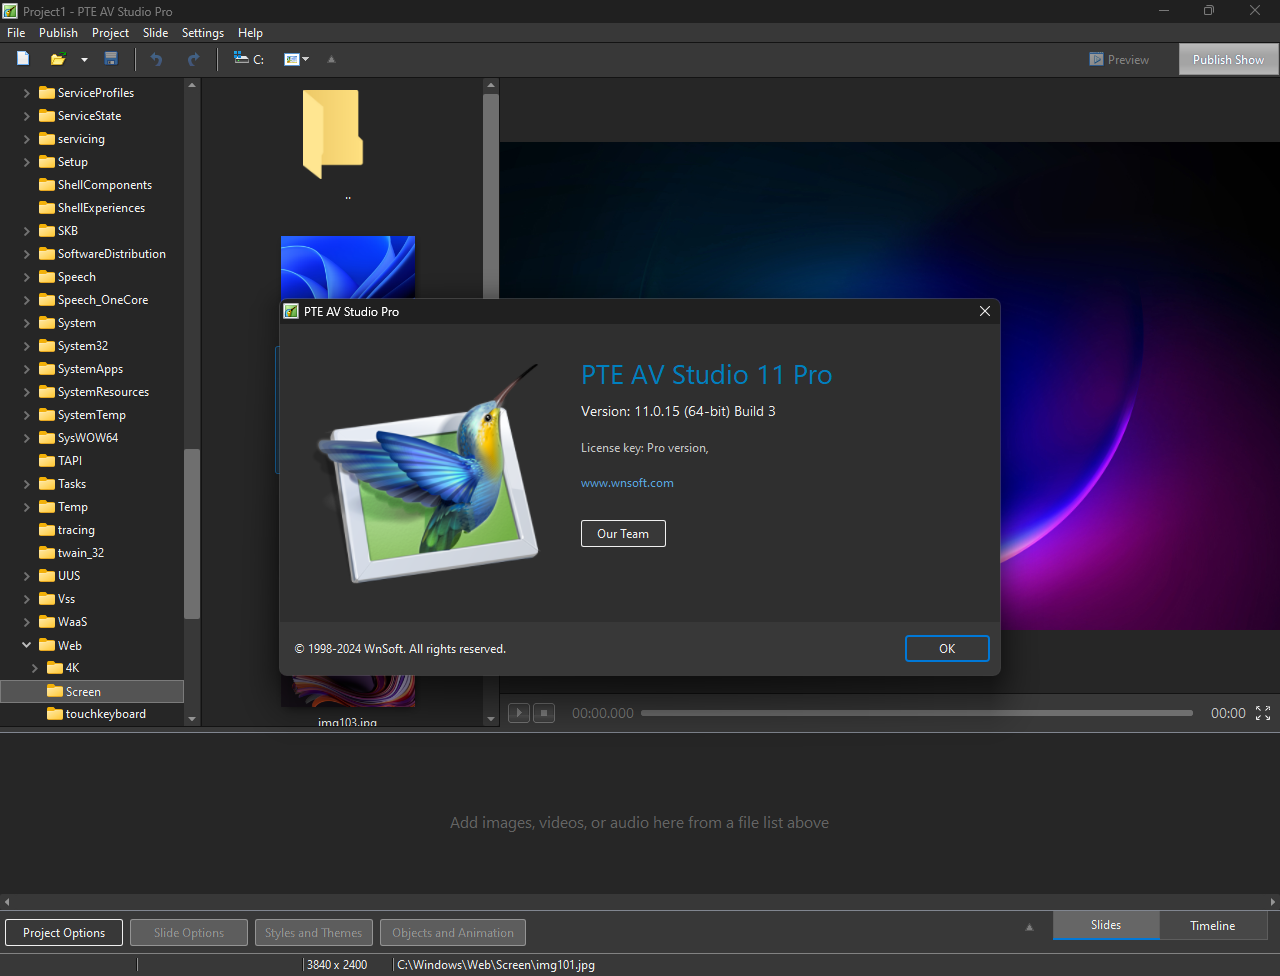Toggle fullscreen preview with the corner-arrows icon

point(1263,713)
